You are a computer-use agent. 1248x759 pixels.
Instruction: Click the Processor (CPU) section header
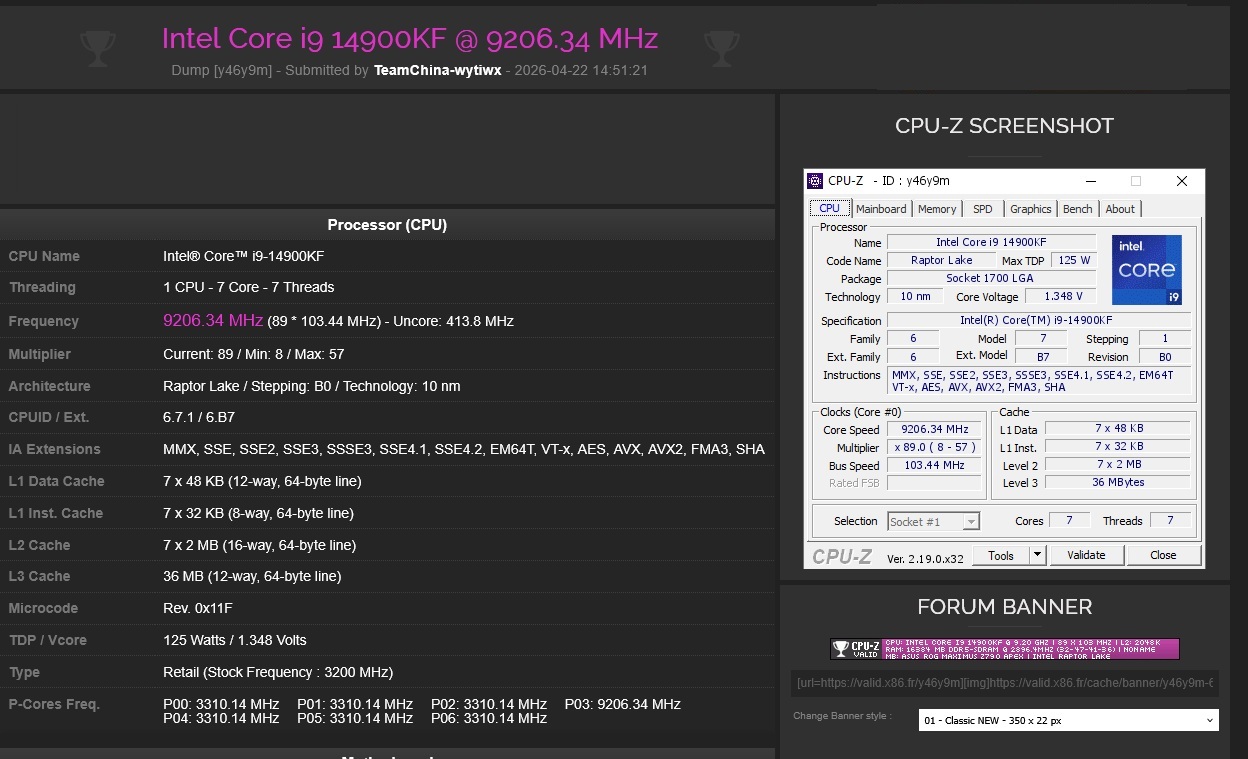click(387, 224)
